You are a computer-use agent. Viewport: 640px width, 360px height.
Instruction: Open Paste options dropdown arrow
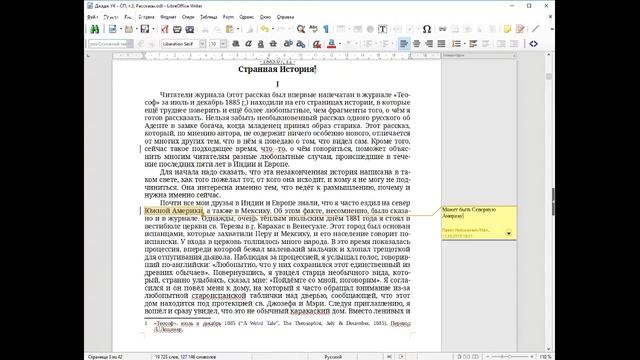point(238,29)
